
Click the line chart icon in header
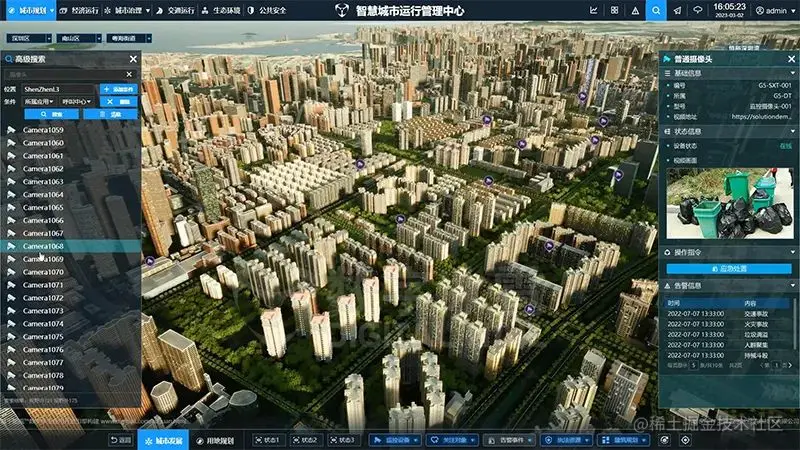[x=594, y=10]
